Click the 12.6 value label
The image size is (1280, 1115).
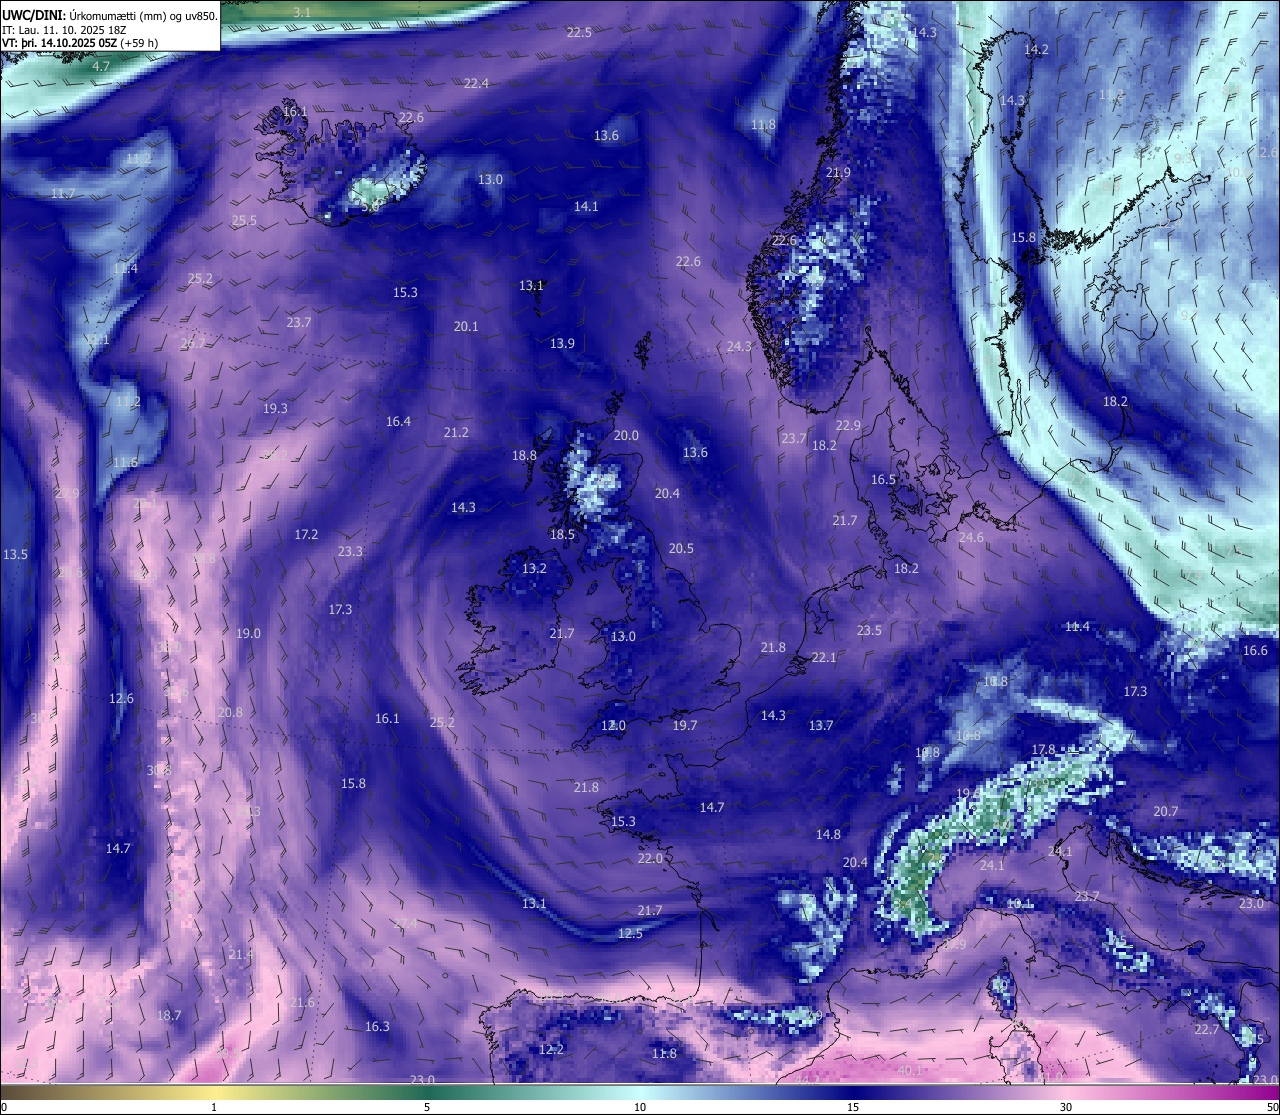pyautogui.click(x=121, y=699)
